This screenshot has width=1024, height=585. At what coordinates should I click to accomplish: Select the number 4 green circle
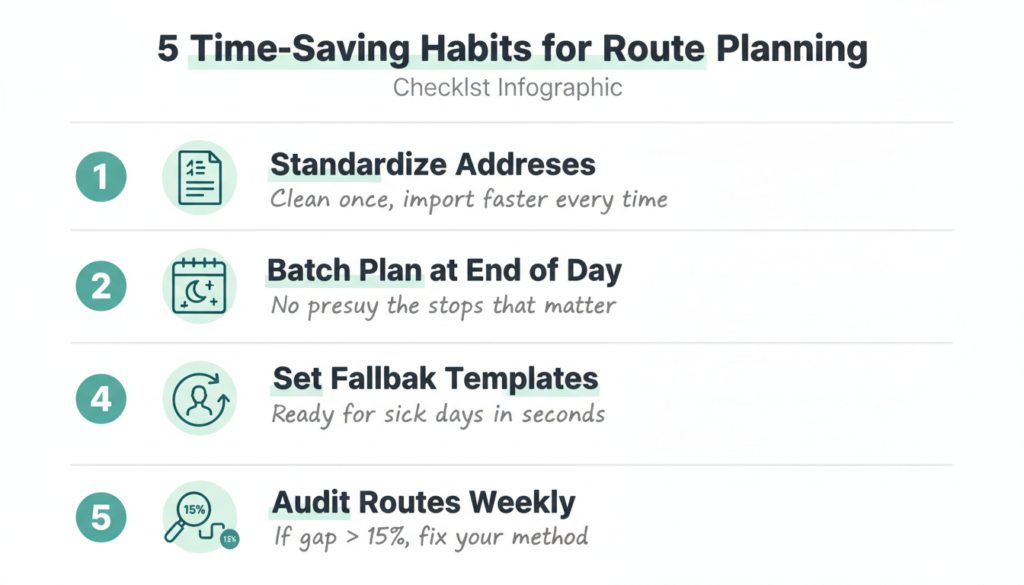coord(101,398)
